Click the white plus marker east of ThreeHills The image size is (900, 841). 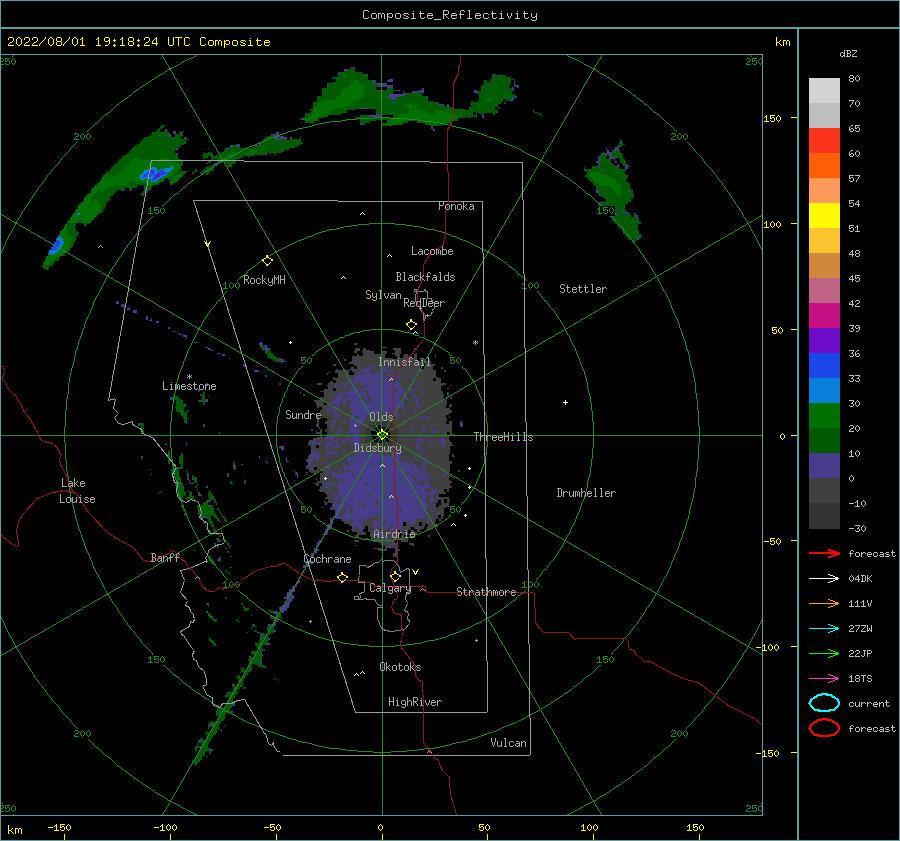565,402
